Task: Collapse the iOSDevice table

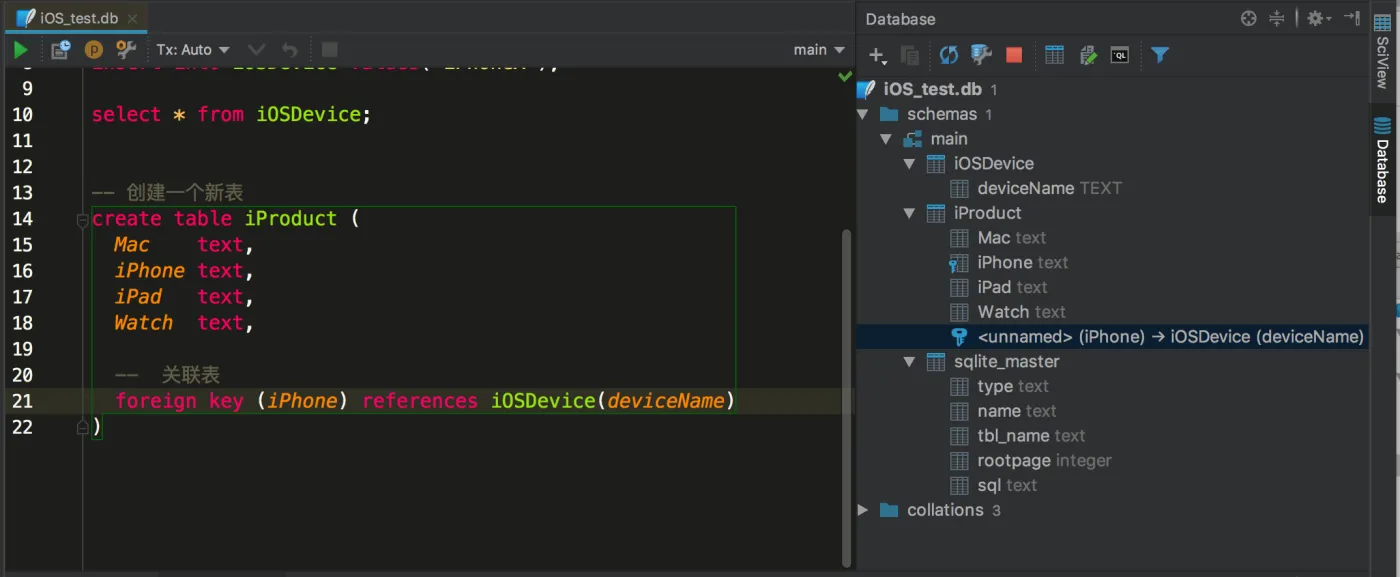Action: click(909, 163)
